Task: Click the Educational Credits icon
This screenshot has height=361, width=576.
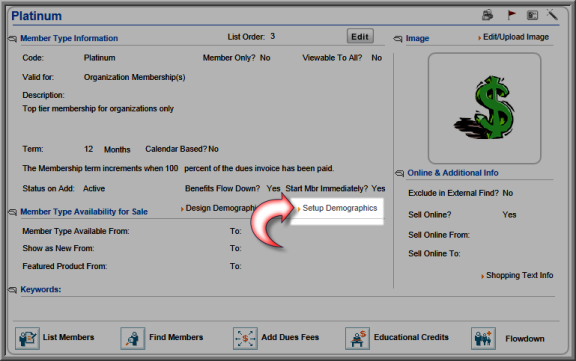Action: pyautogui.click(x=357, y=338)
